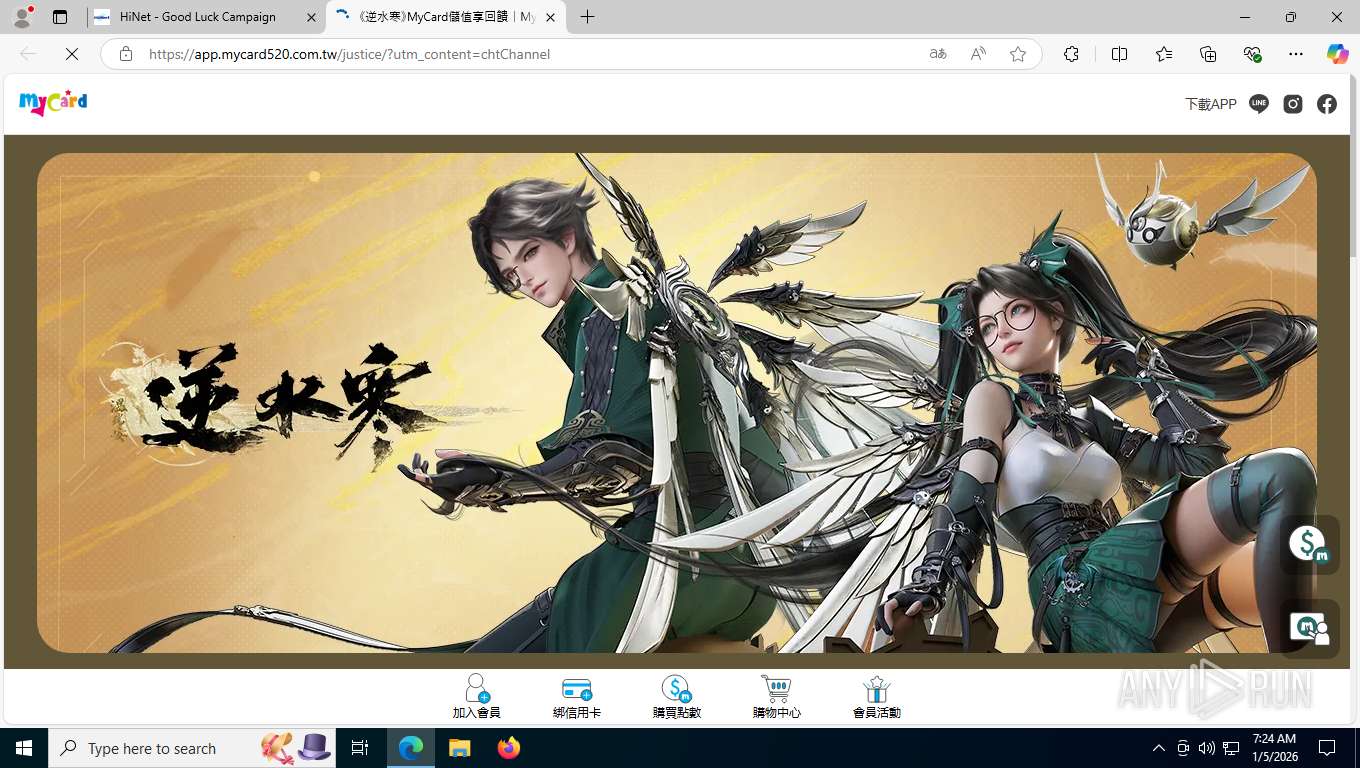Open tab actions menu icon
Screen dimensions: 1360x768
point(60,17)
